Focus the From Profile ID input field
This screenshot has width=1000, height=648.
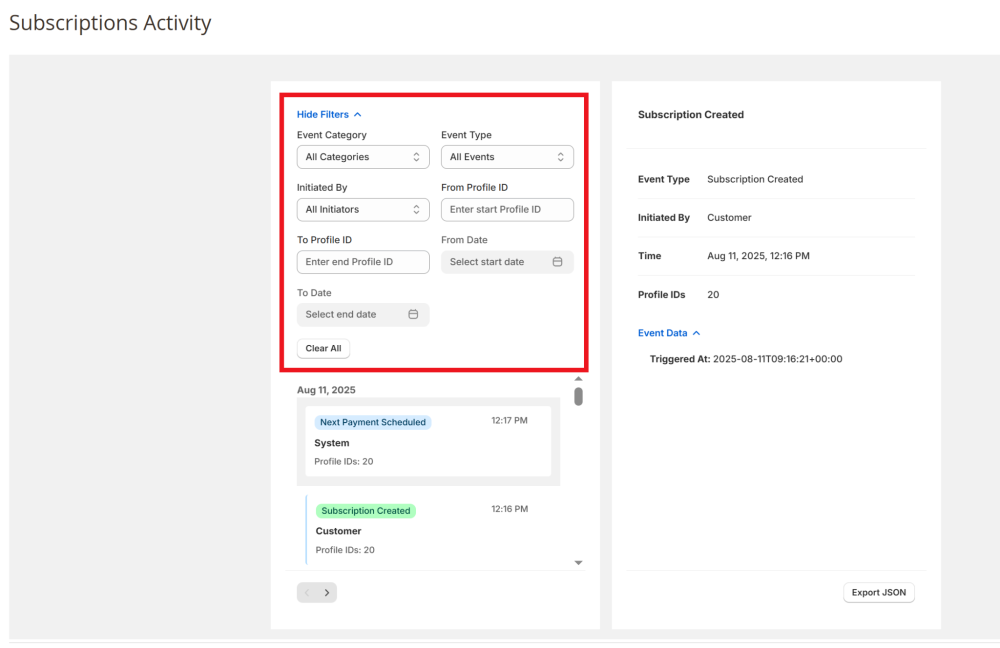pyautogui.click(x=507, y=209)
